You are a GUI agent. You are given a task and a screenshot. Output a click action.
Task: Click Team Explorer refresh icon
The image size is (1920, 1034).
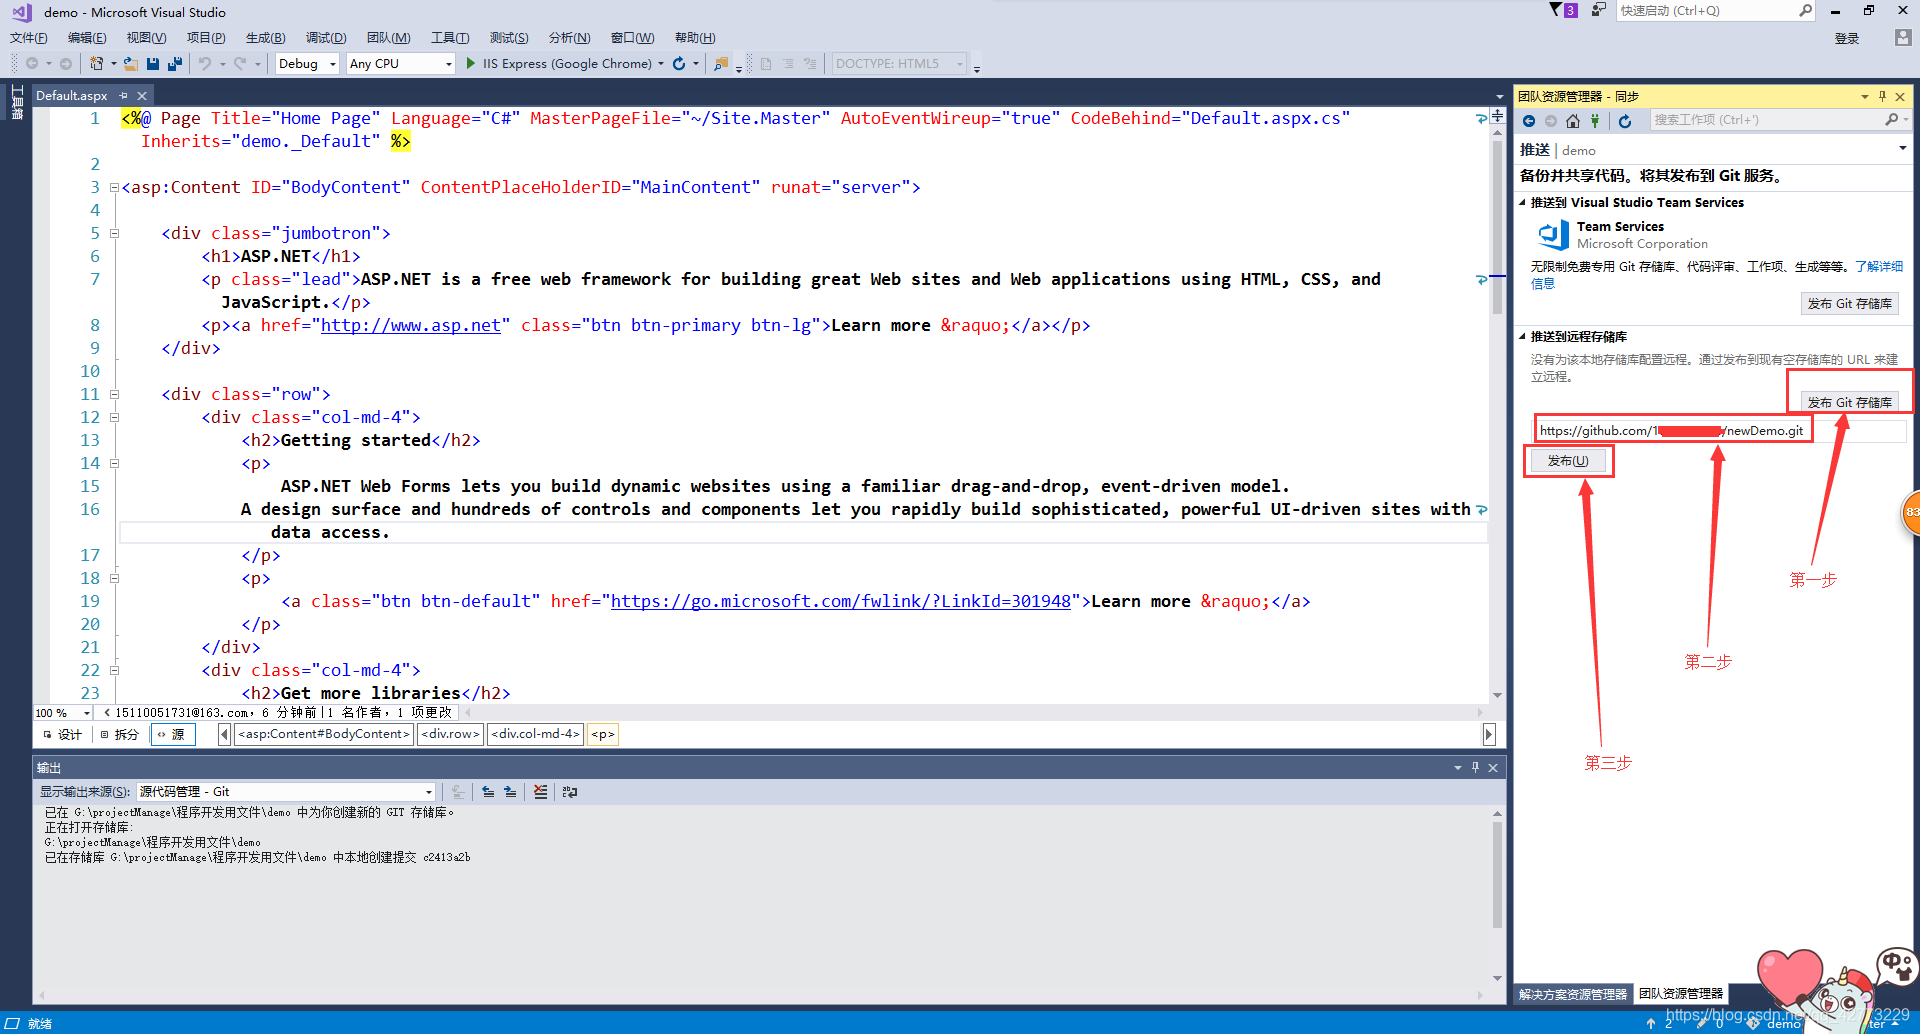coord(1625,121)
